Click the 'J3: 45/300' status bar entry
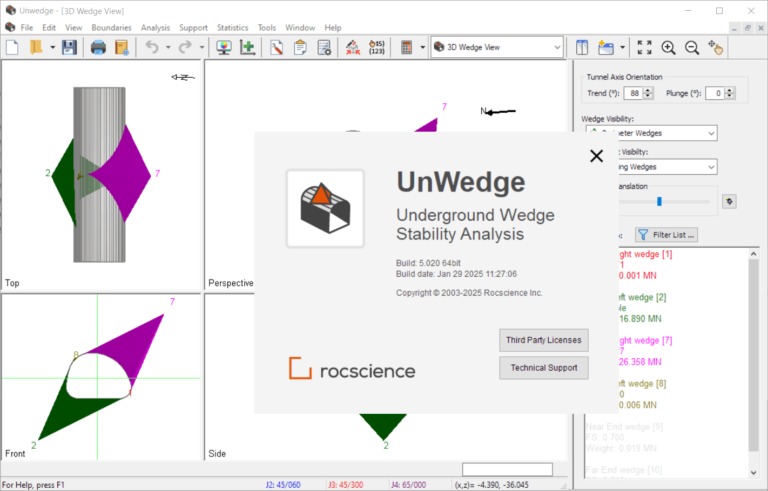The width and height of the screenshot is (768, 491). pos(345,485)
